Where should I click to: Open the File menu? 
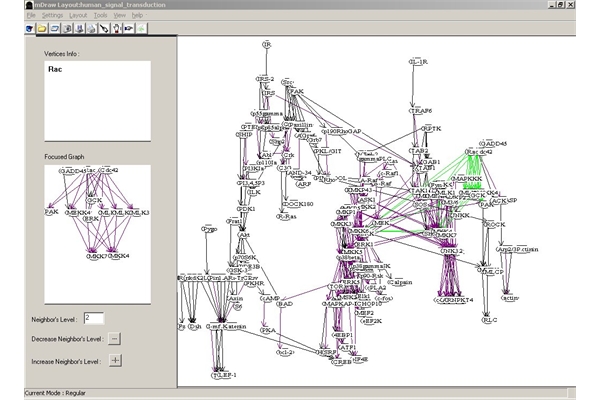(x=31, y=16)
